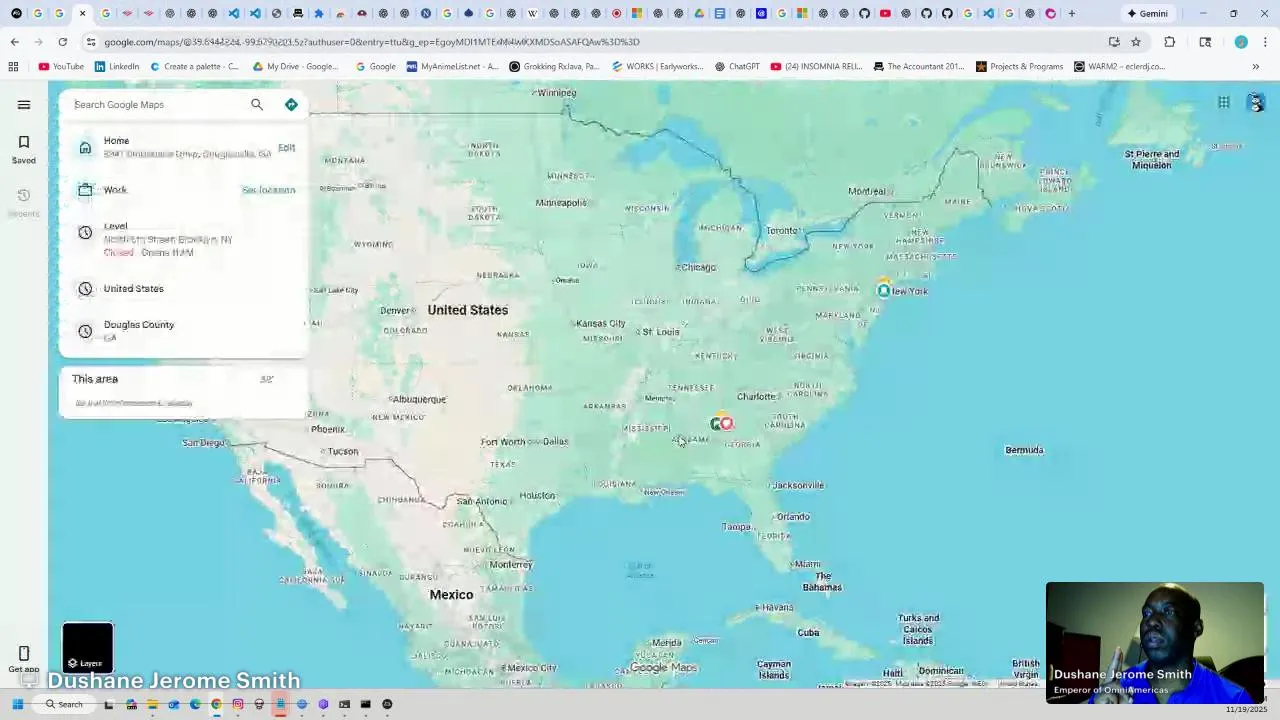Choose Douglas County from recent searches

pyautogui.click(x=183, y=331)
